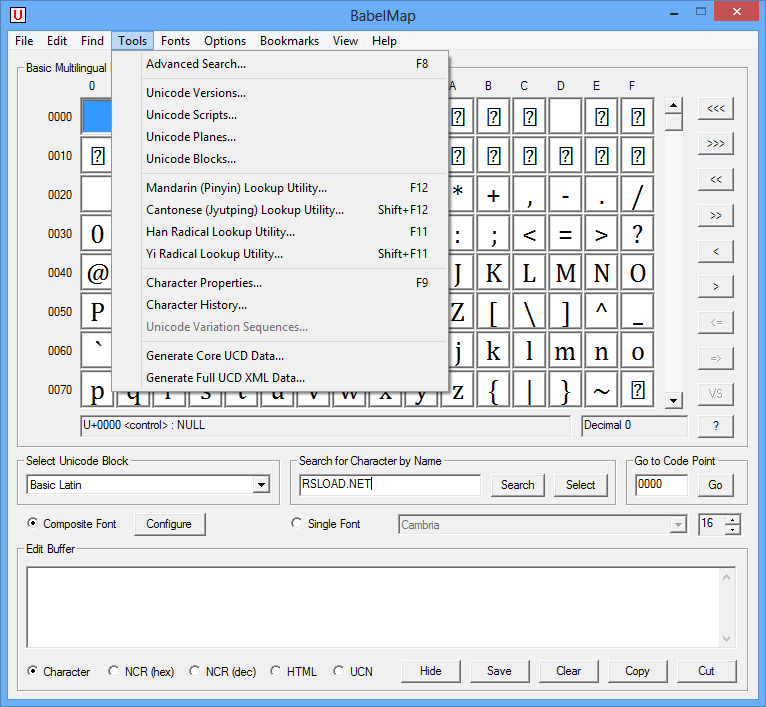Select the @ character cell
The image size is (766, 707).
97,273
